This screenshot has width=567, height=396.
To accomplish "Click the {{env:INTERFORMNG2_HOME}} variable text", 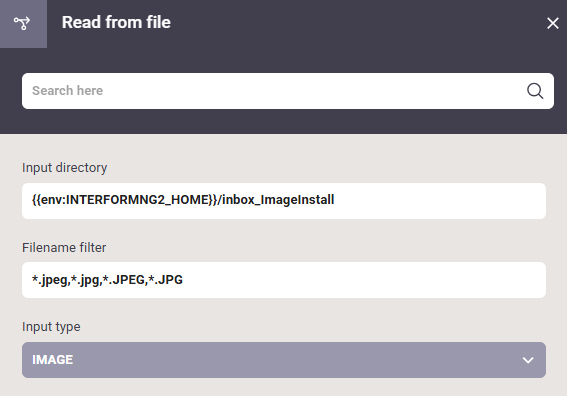I will (124, 200).
